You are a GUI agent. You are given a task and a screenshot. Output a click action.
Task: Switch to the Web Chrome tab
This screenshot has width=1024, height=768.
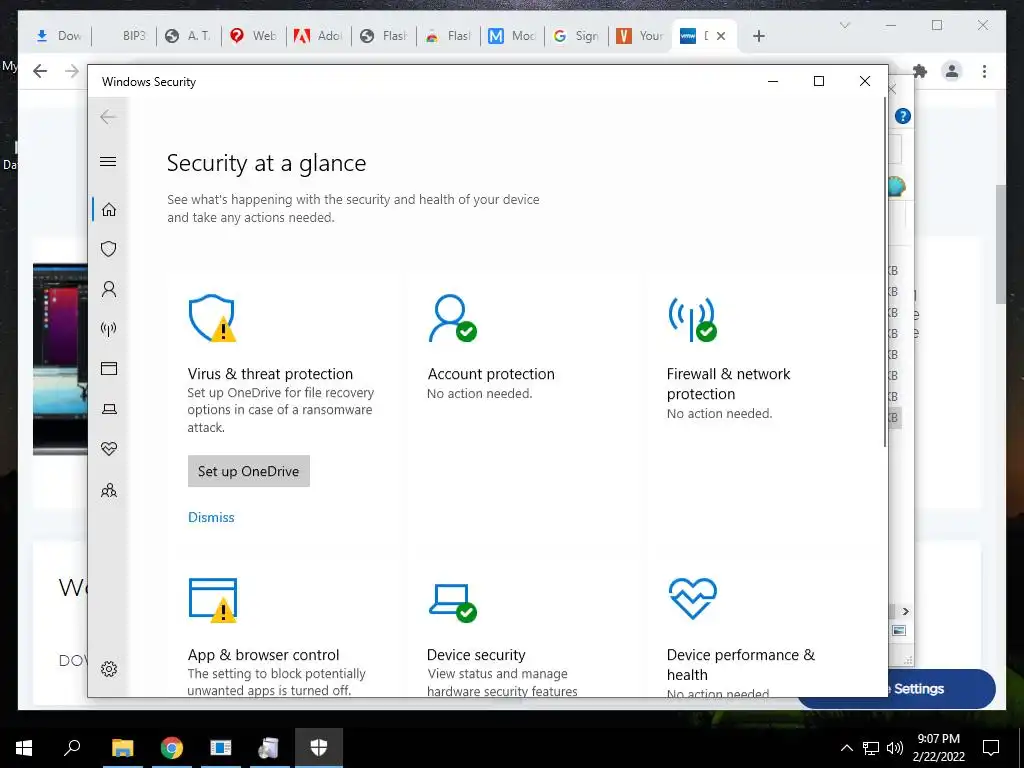pos(253,36)
